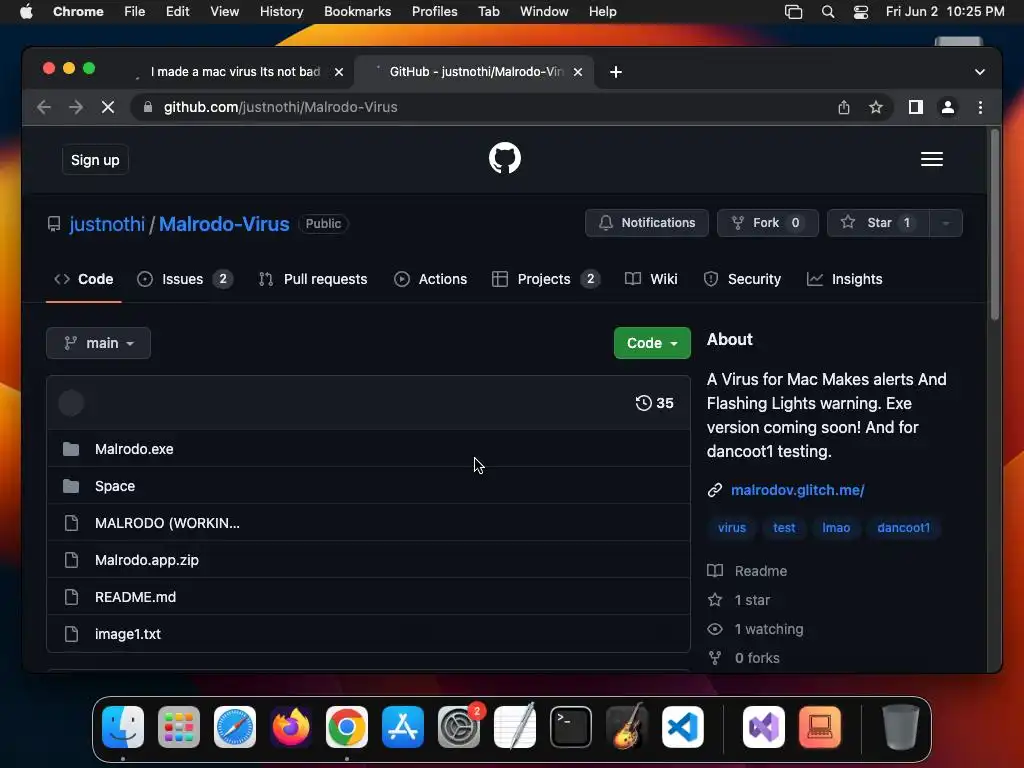Click the padlock site info icon
The image size is (1024, 768).
click(x=148, y=107)
